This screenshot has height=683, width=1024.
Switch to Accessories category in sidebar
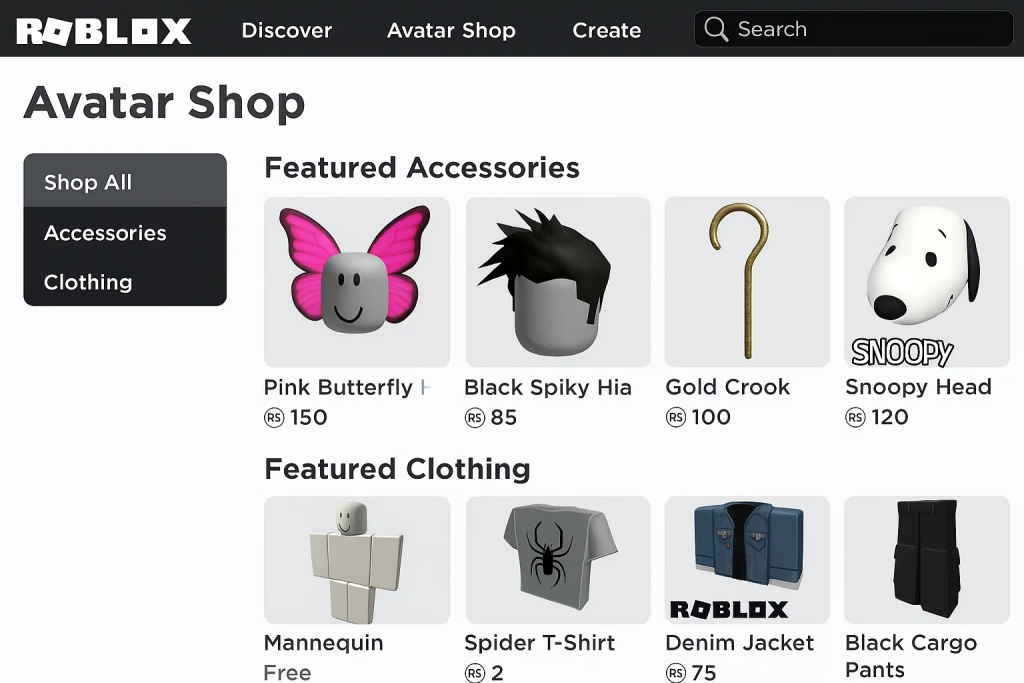pos(125,233)
